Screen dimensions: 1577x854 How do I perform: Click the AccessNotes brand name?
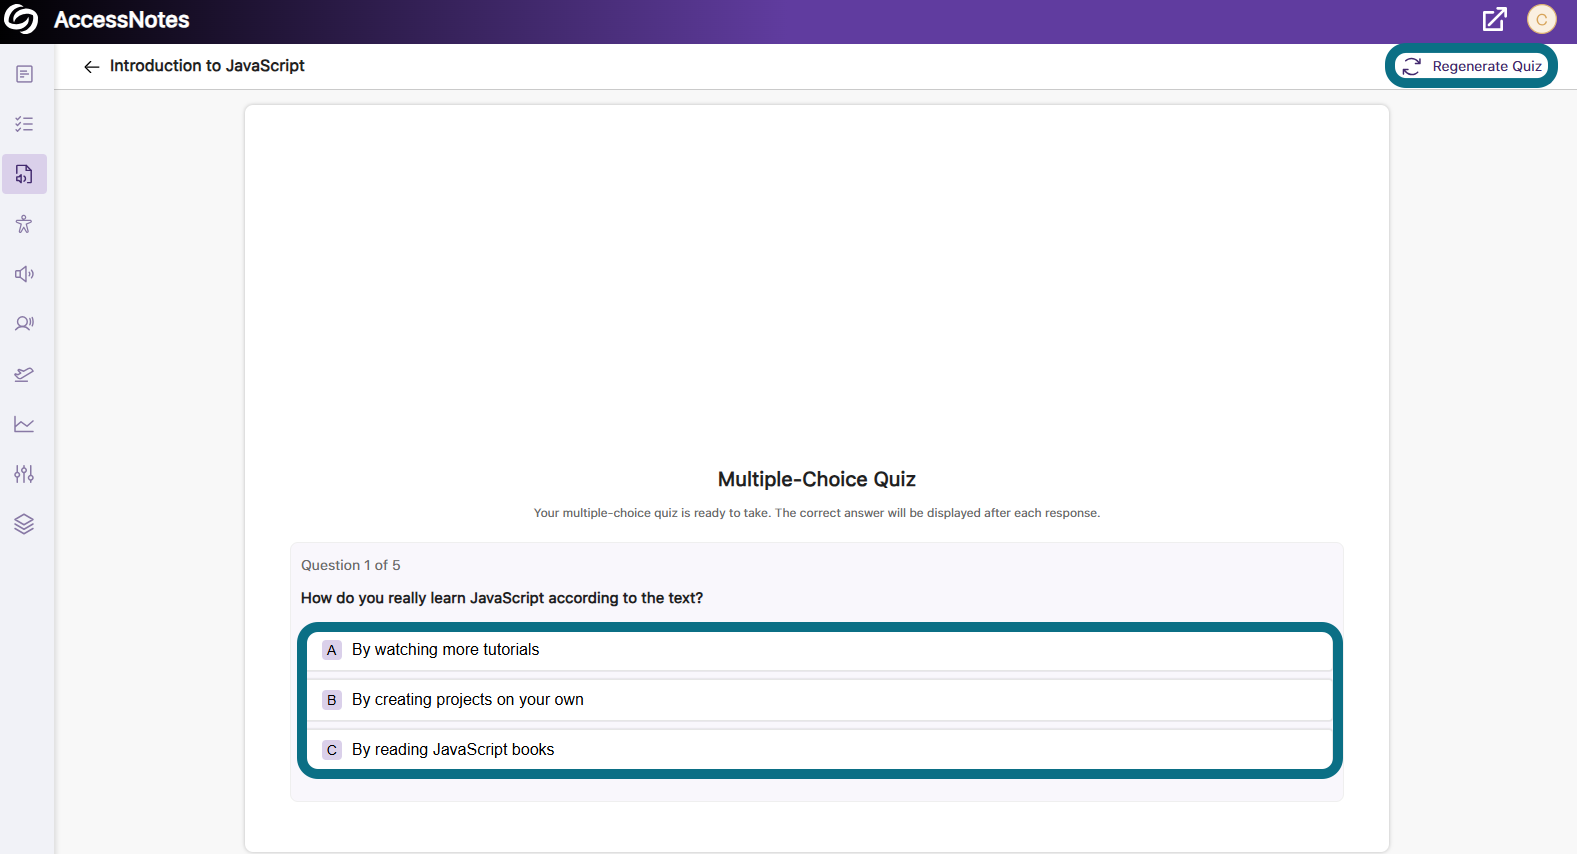121,20
